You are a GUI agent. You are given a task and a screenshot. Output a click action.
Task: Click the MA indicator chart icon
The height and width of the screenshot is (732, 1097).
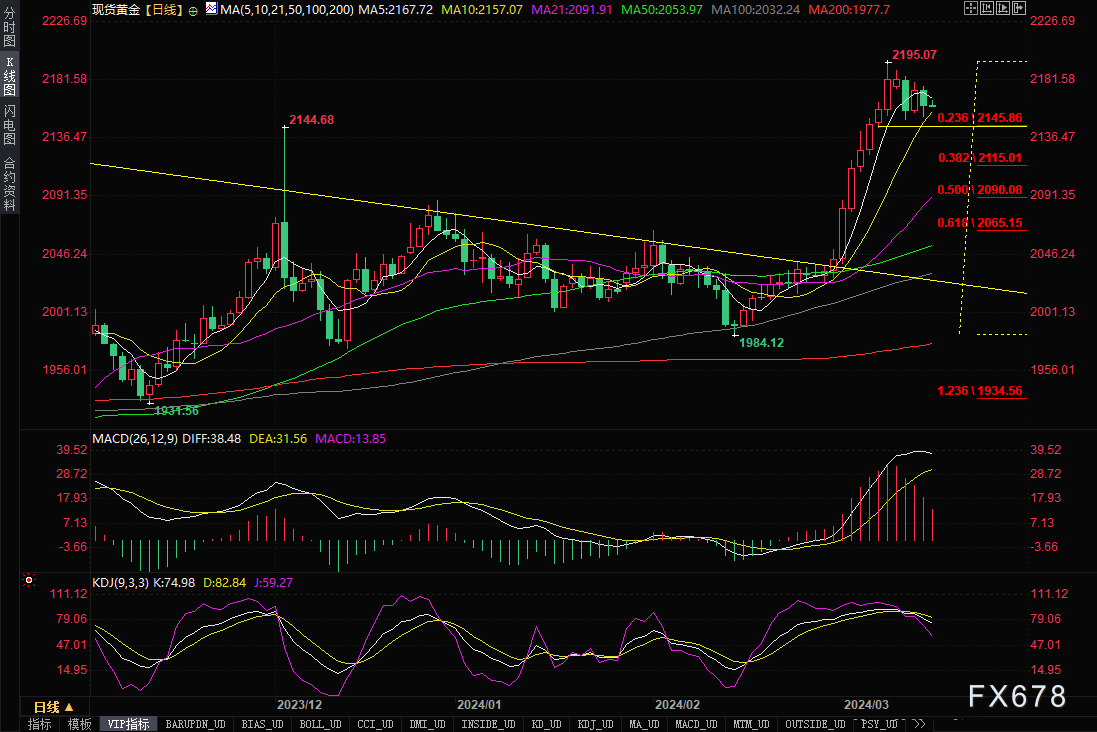[211, 9]
